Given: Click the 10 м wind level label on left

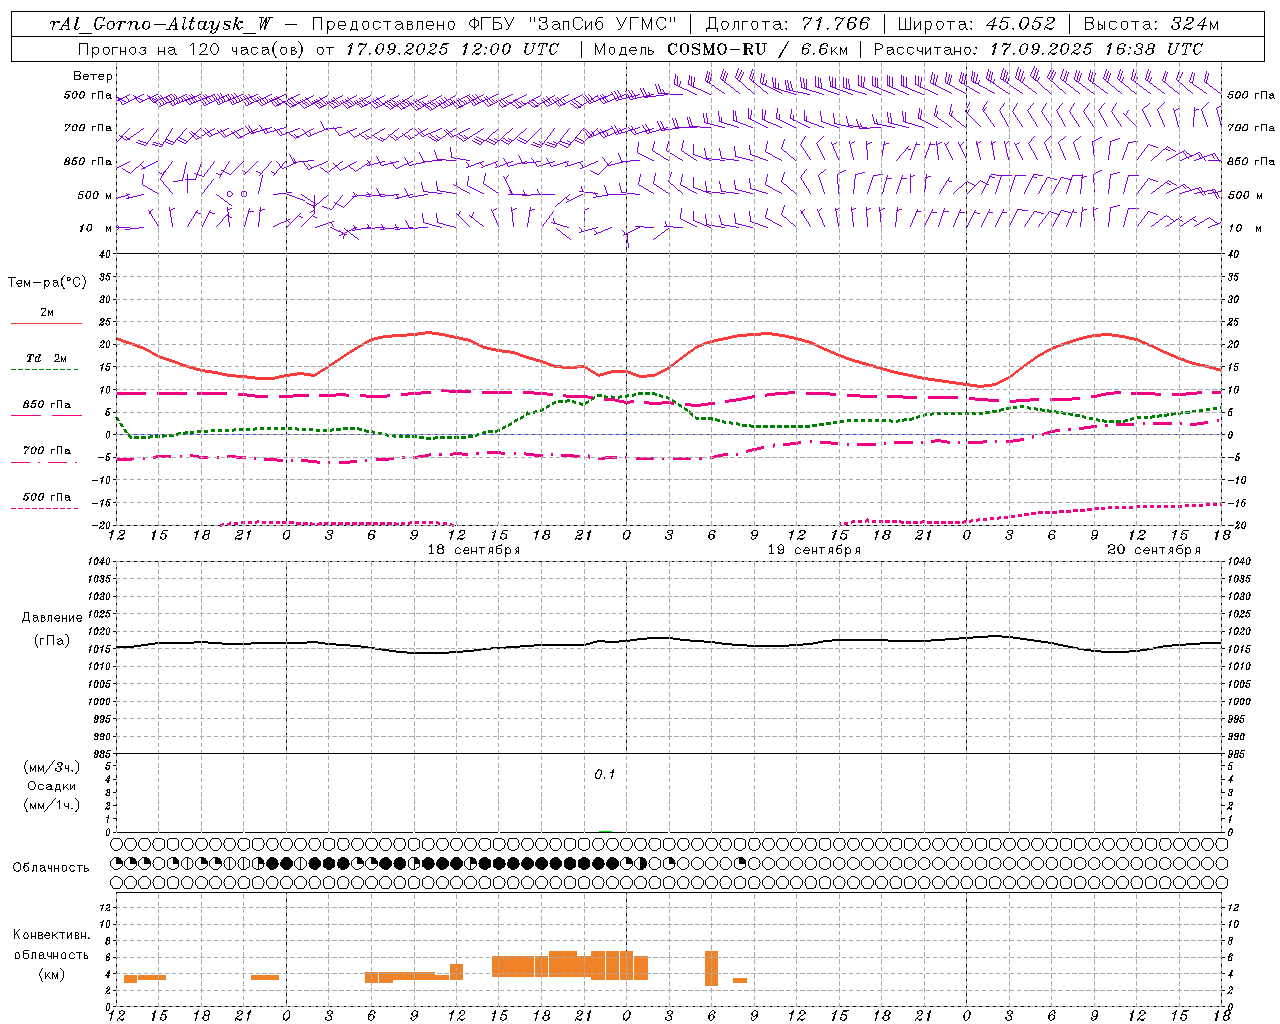Looking at the screenshot, I should [x=96, y=229].
